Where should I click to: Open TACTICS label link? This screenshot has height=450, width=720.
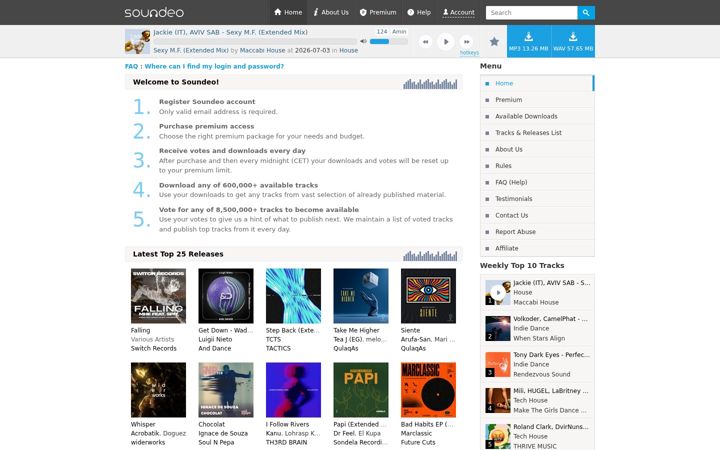click(x=278, y=349)
